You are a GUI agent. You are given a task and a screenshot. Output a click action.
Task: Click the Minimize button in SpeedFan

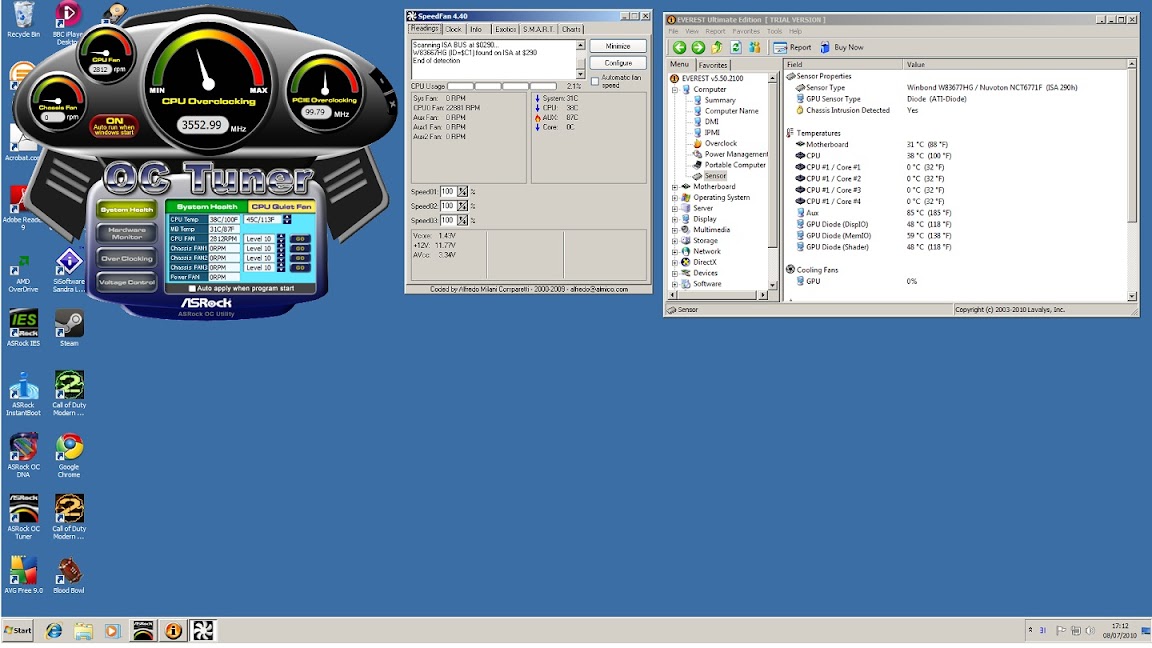coord(618,46)
